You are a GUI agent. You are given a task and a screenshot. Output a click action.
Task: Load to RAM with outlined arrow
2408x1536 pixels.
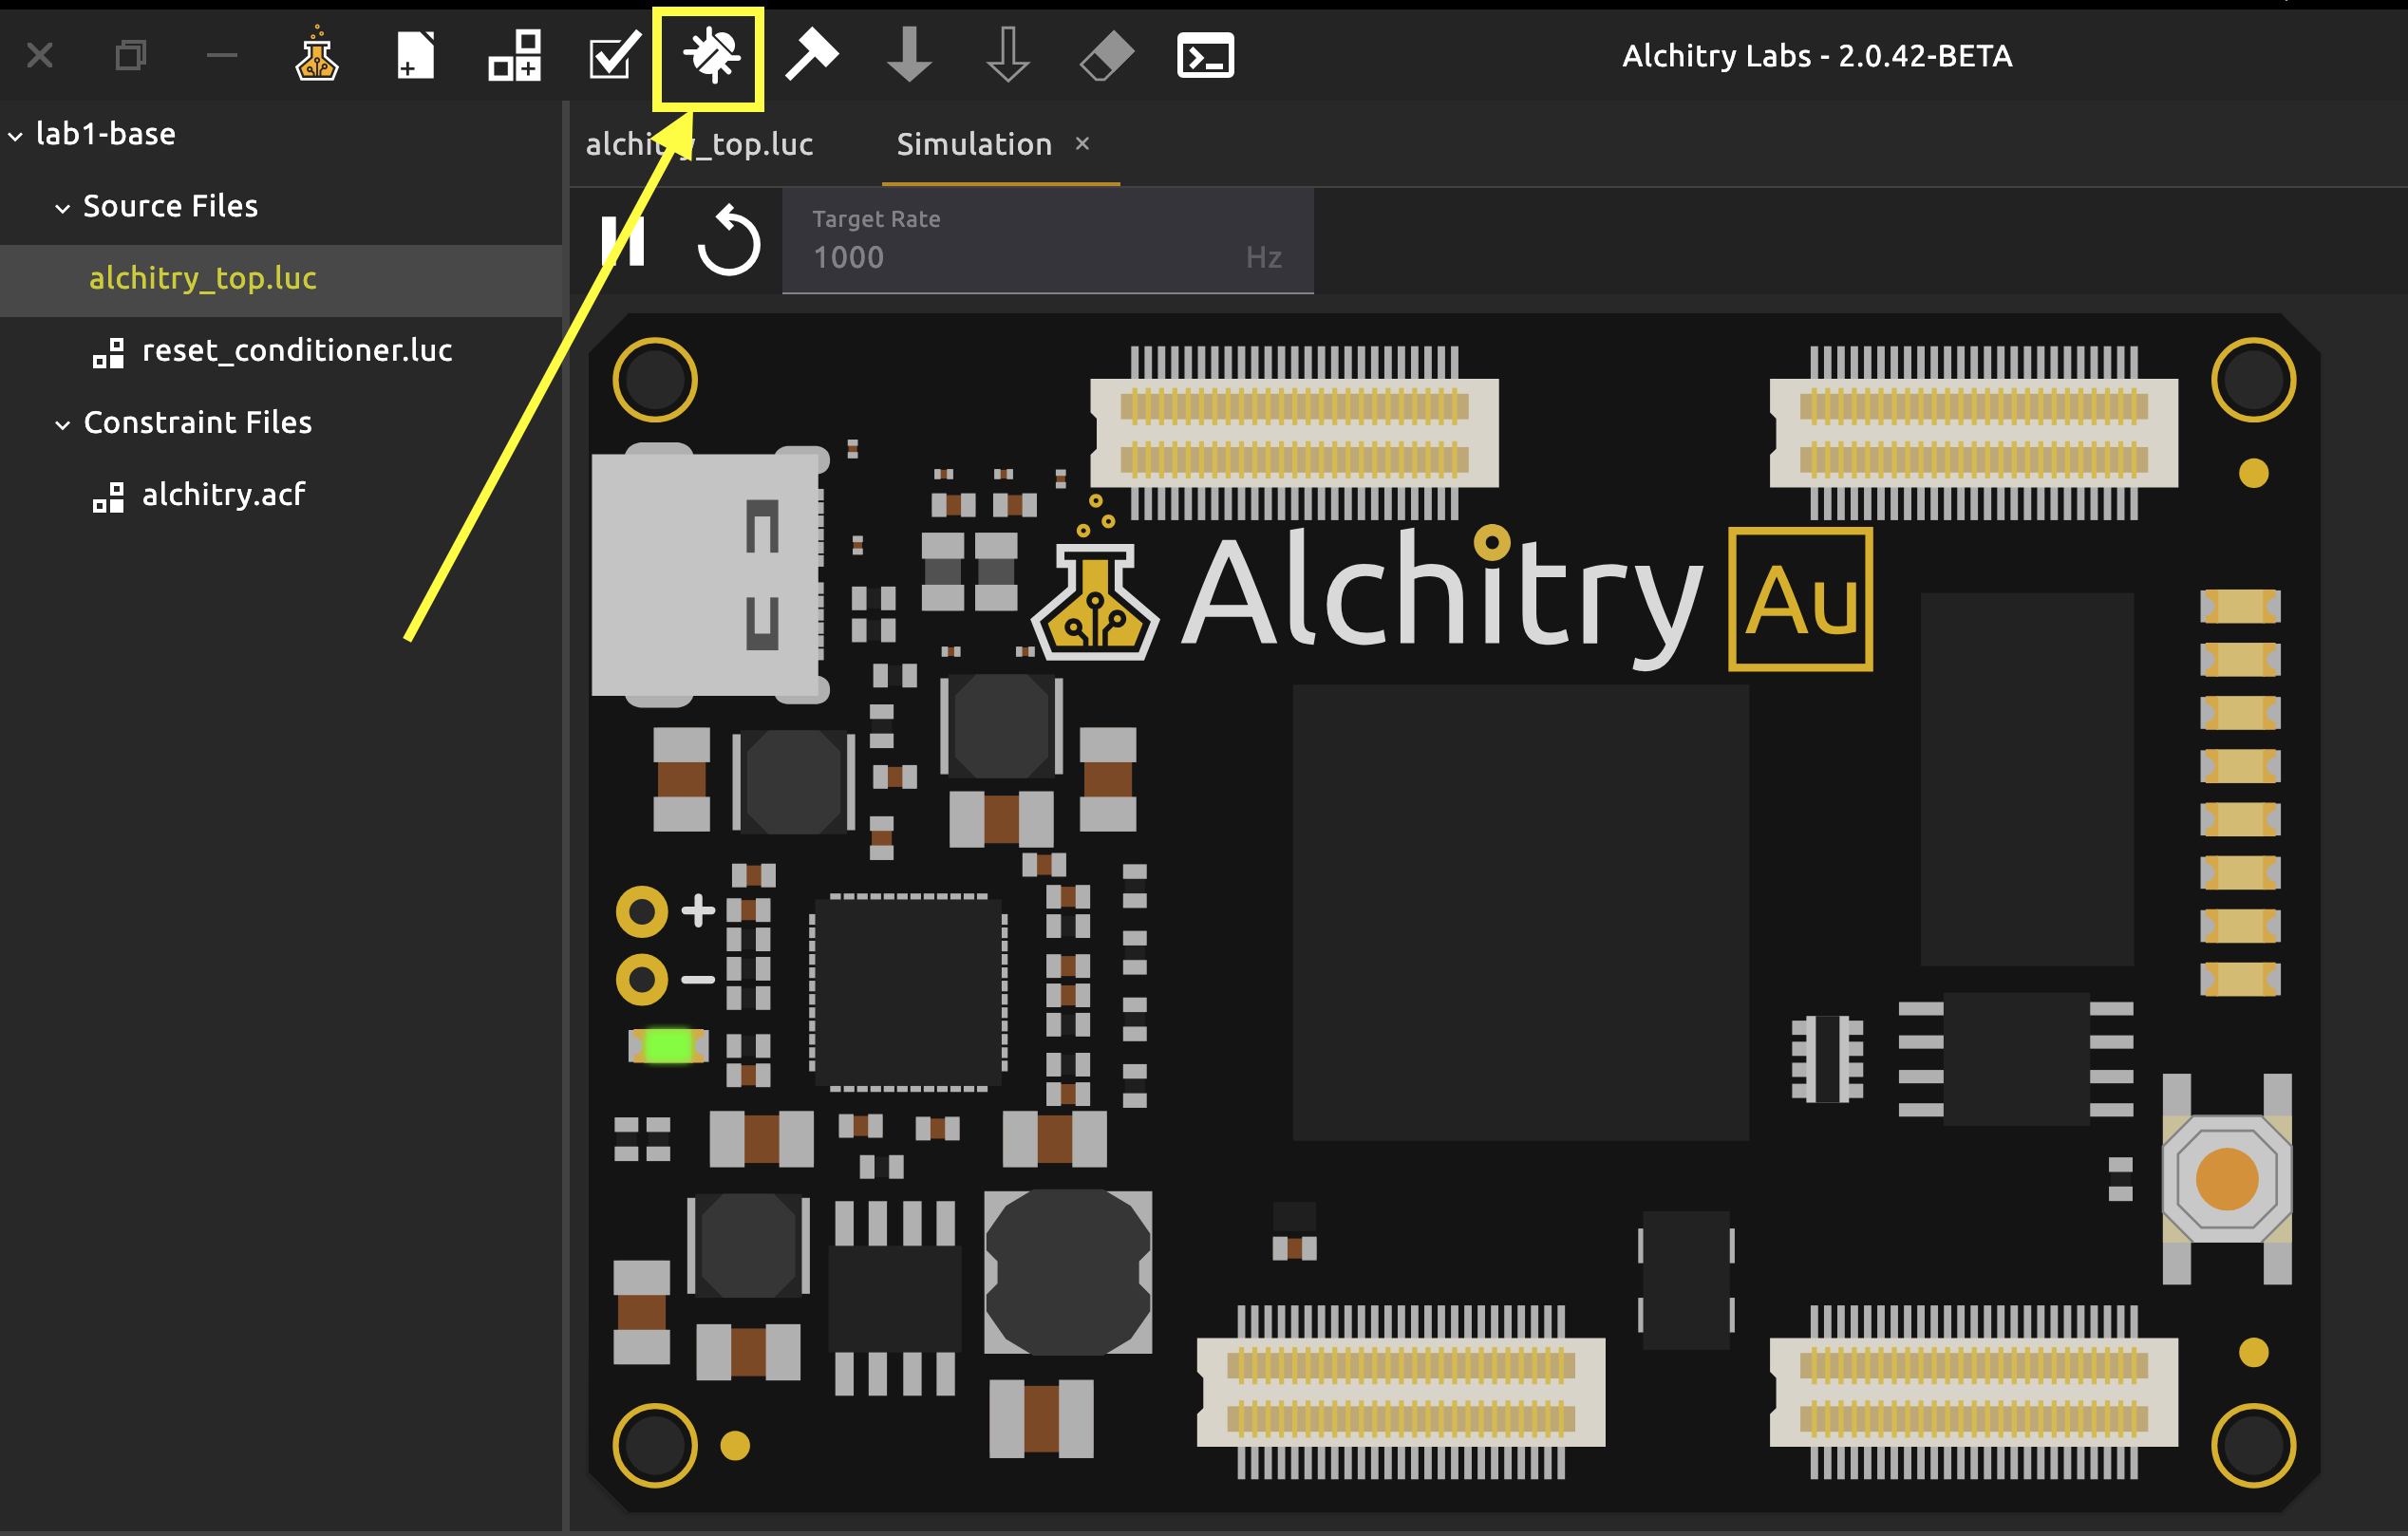click(x=1007, y=55)
